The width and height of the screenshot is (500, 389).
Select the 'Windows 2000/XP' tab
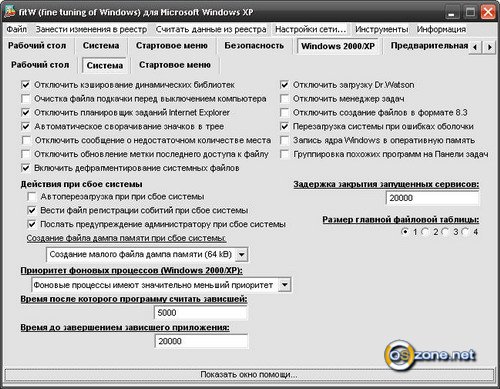338,46
